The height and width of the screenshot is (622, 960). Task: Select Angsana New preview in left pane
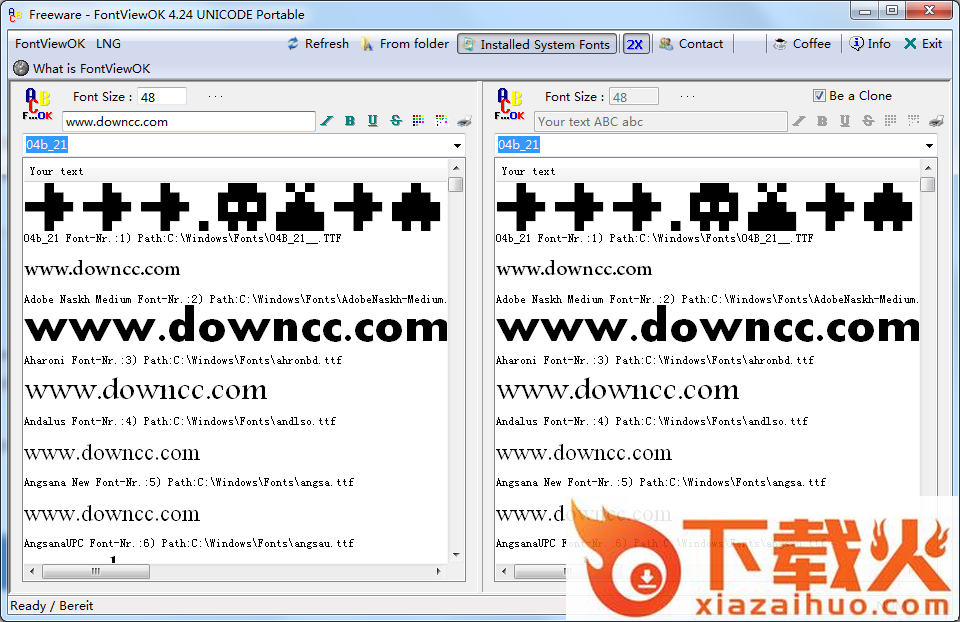112,453
